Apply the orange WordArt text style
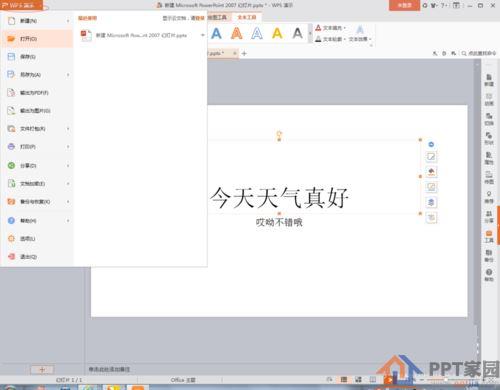The image size is (500, 390). tap(237, 33)
